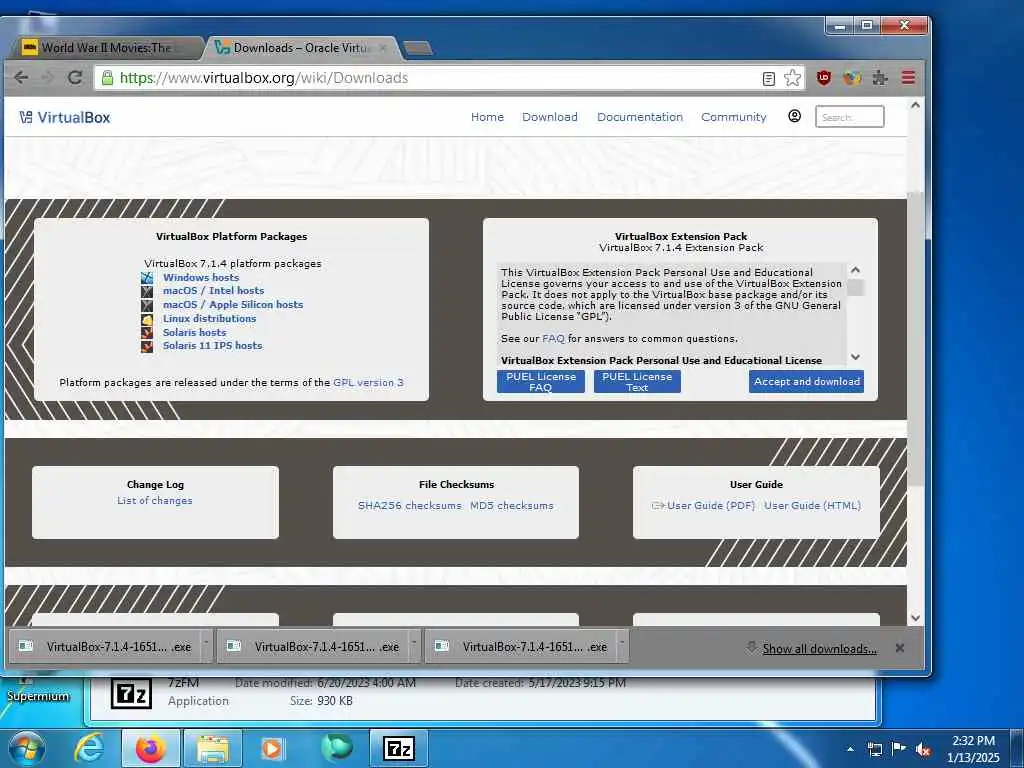1024x768 pixels.
Task: Open the browser hamburger menu
Action: click(908, 78)
